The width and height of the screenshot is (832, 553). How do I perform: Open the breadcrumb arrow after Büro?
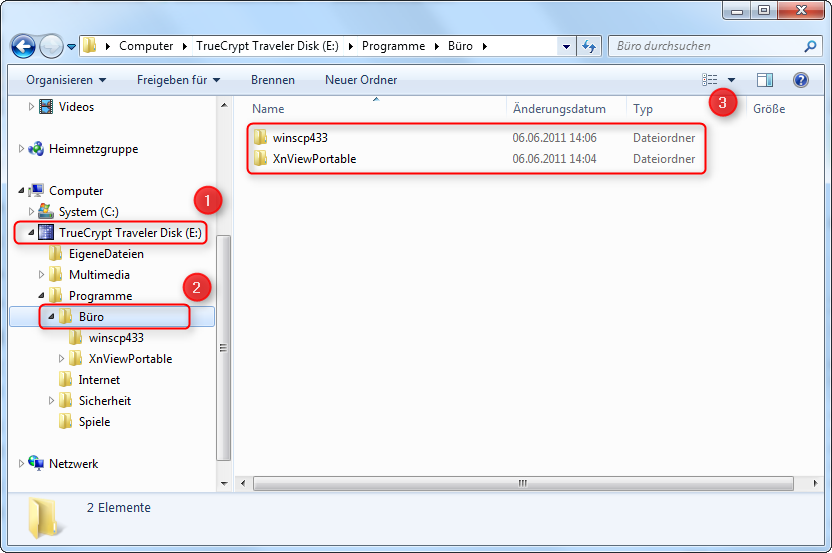484,46
